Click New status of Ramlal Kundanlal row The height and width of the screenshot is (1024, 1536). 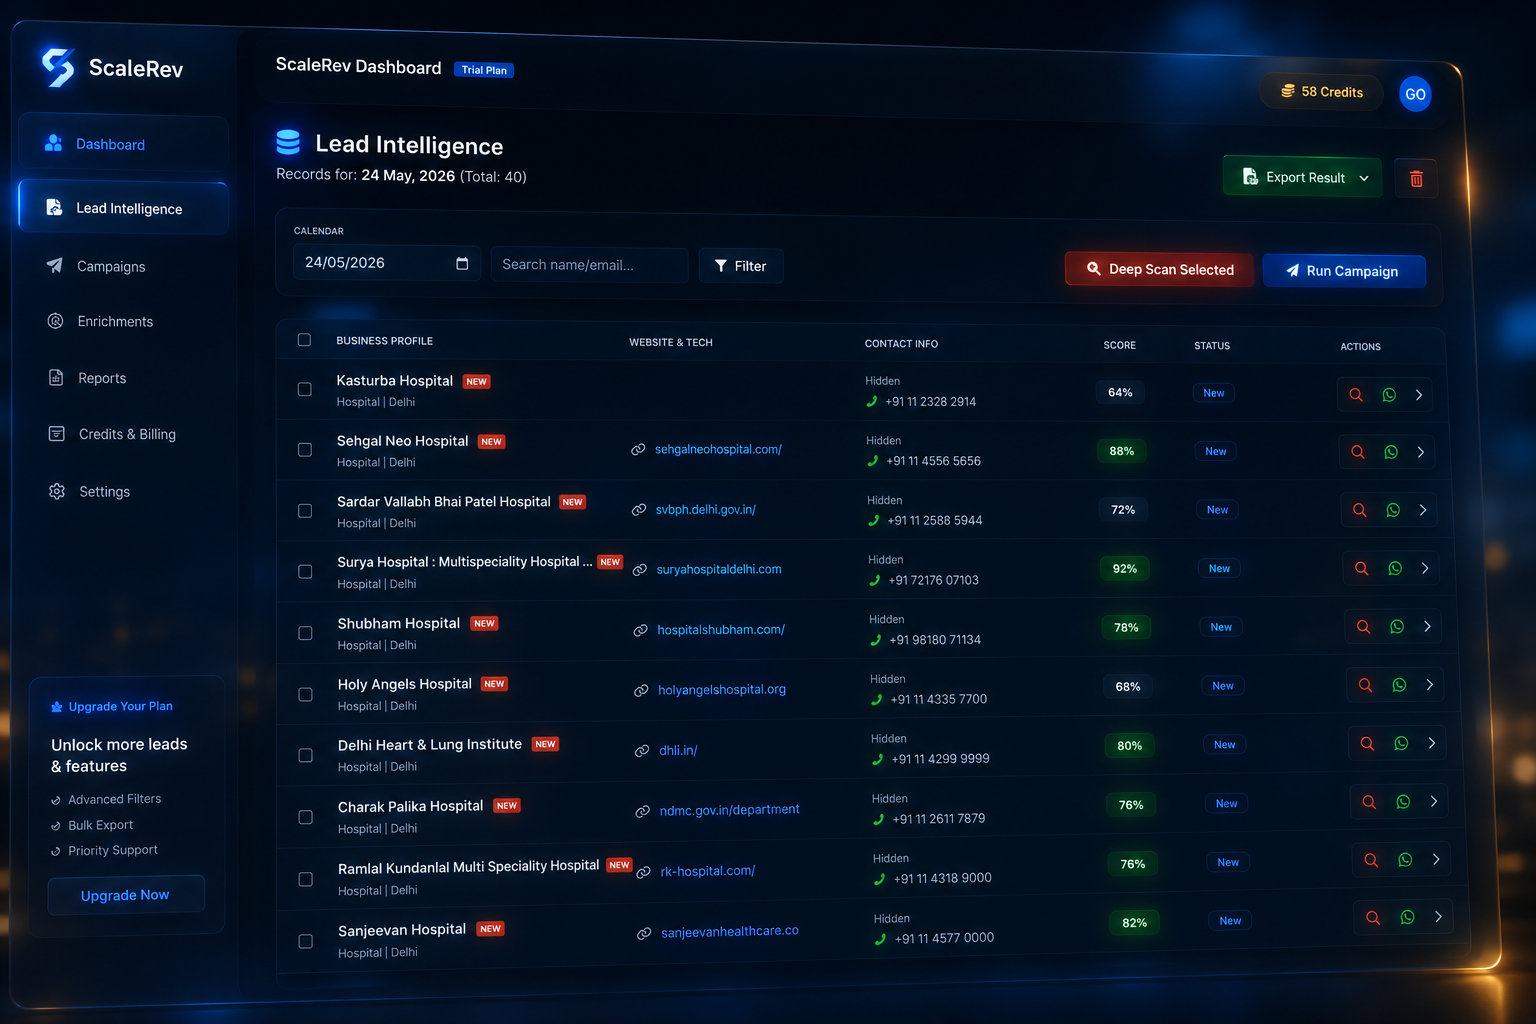tap(1228, 862)
